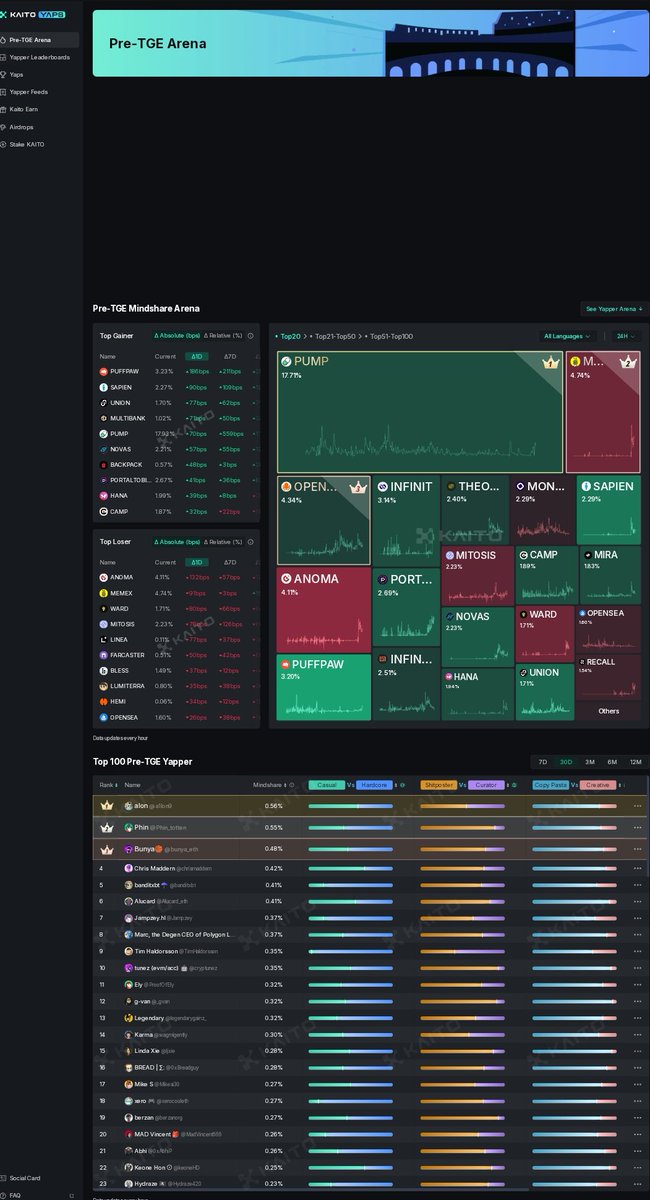Switch Top Gainer to Absolute (bps)
Image resolution: width=650 pixels, height=1200 pixels.
tap(176, 336)
